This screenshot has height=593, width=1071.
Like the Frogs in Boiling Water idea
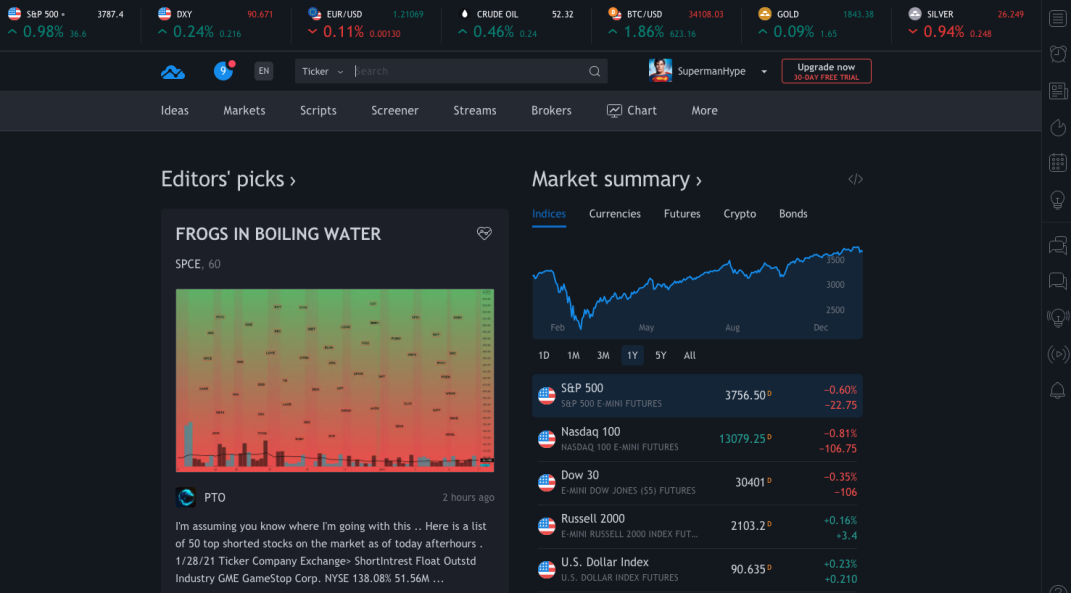pos(484,234)
